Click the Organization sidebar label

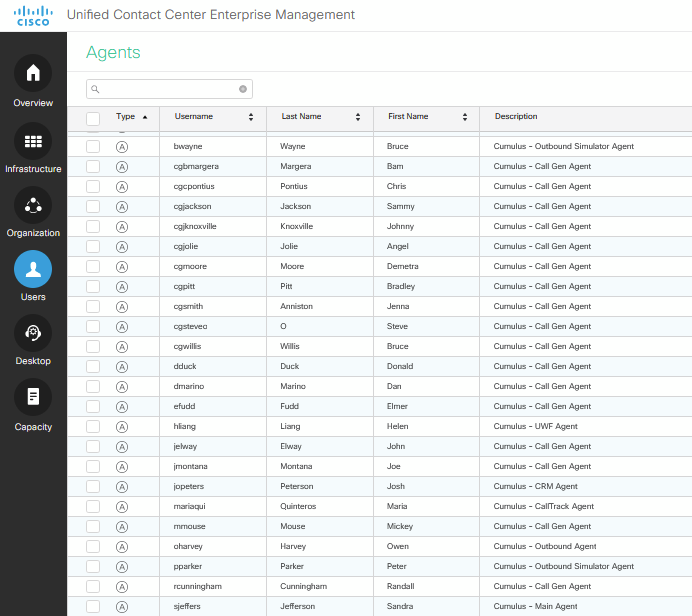33,233
